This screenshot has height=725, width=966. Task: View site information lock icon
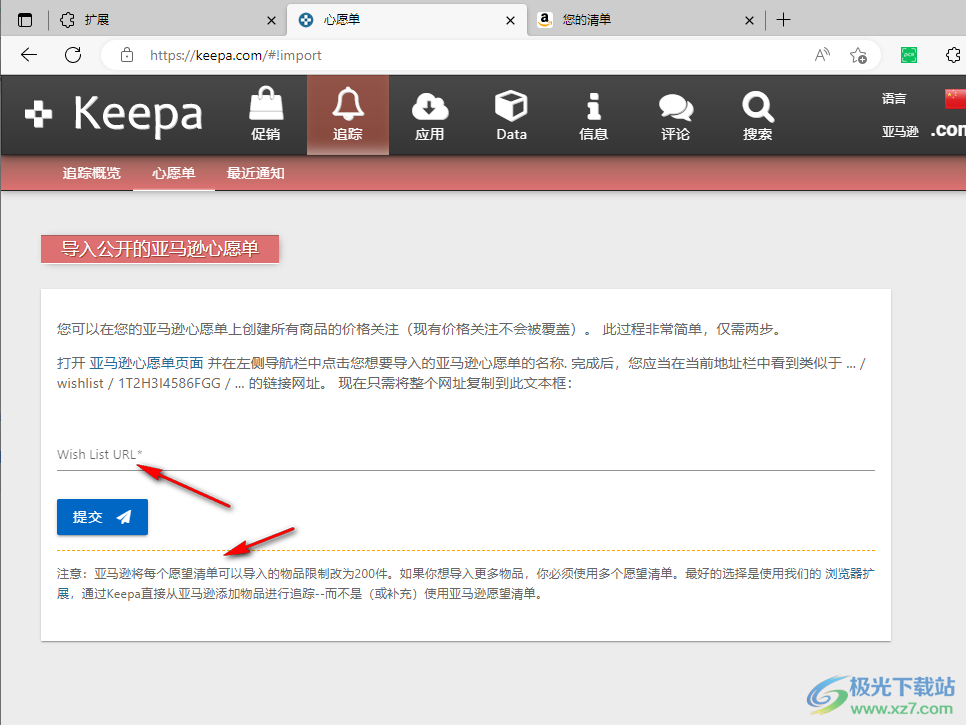tap(127, 55)
